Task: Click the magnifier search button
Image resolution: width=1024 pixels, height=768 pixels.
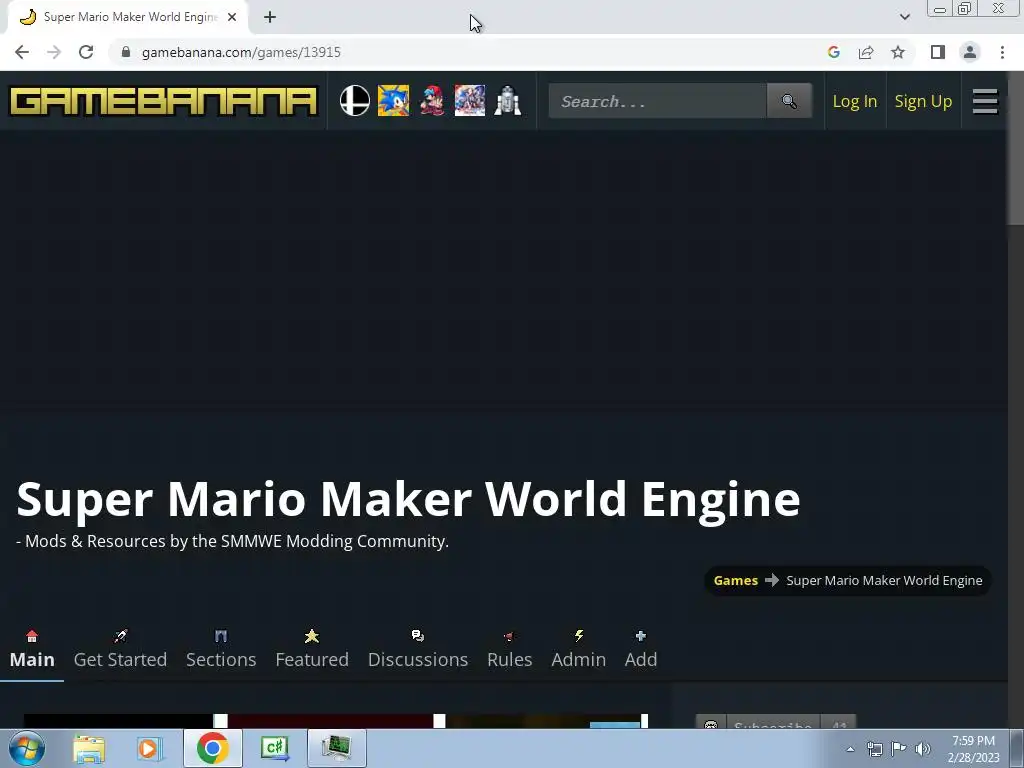Action: pos(789,101)
